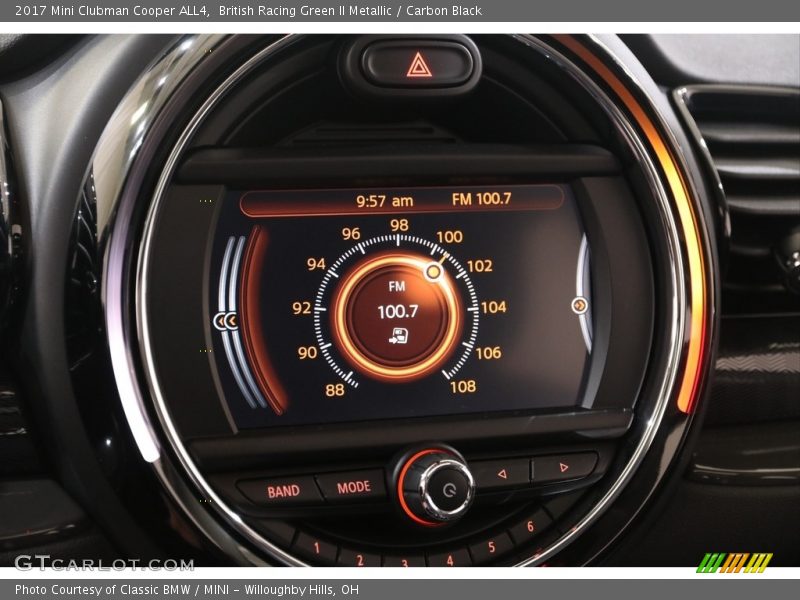This screenshot has width=800, height=600.
Task: Tap the tuner dial marker near 100
Action: pyautogui.click(x=434, y=271)
